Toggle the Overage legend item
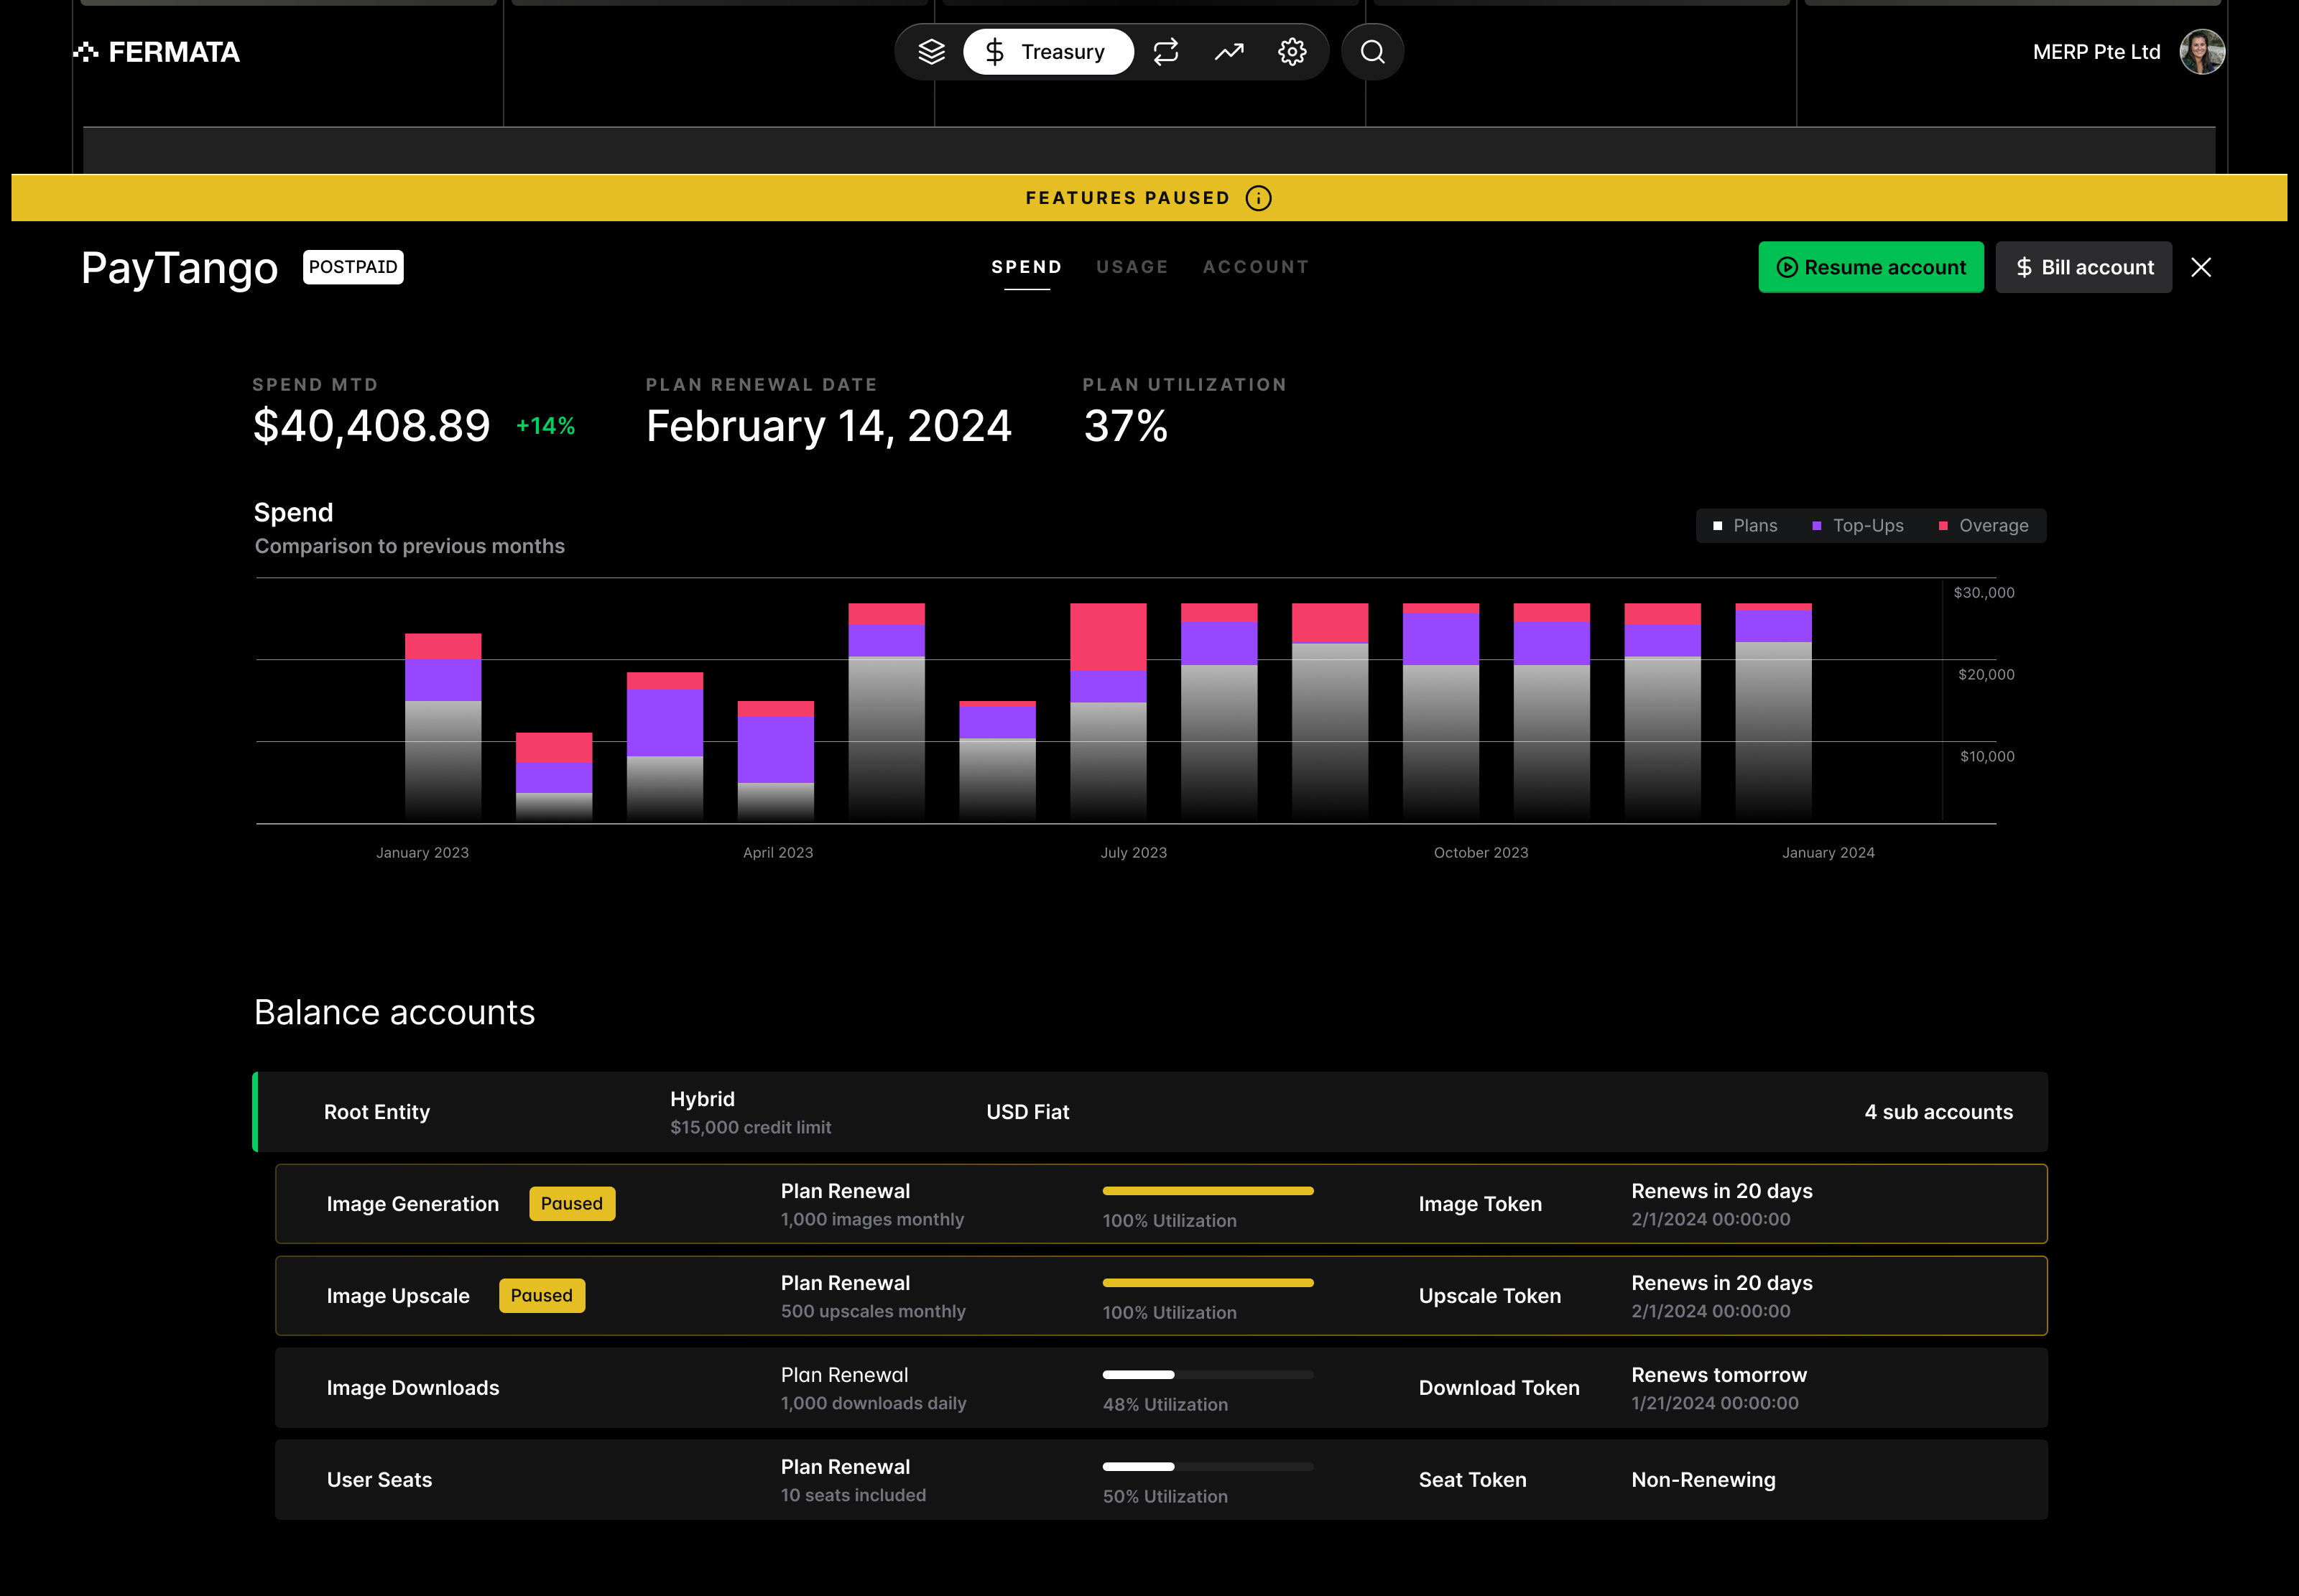The image size is (2299, 1596). tap(1984, 526)
